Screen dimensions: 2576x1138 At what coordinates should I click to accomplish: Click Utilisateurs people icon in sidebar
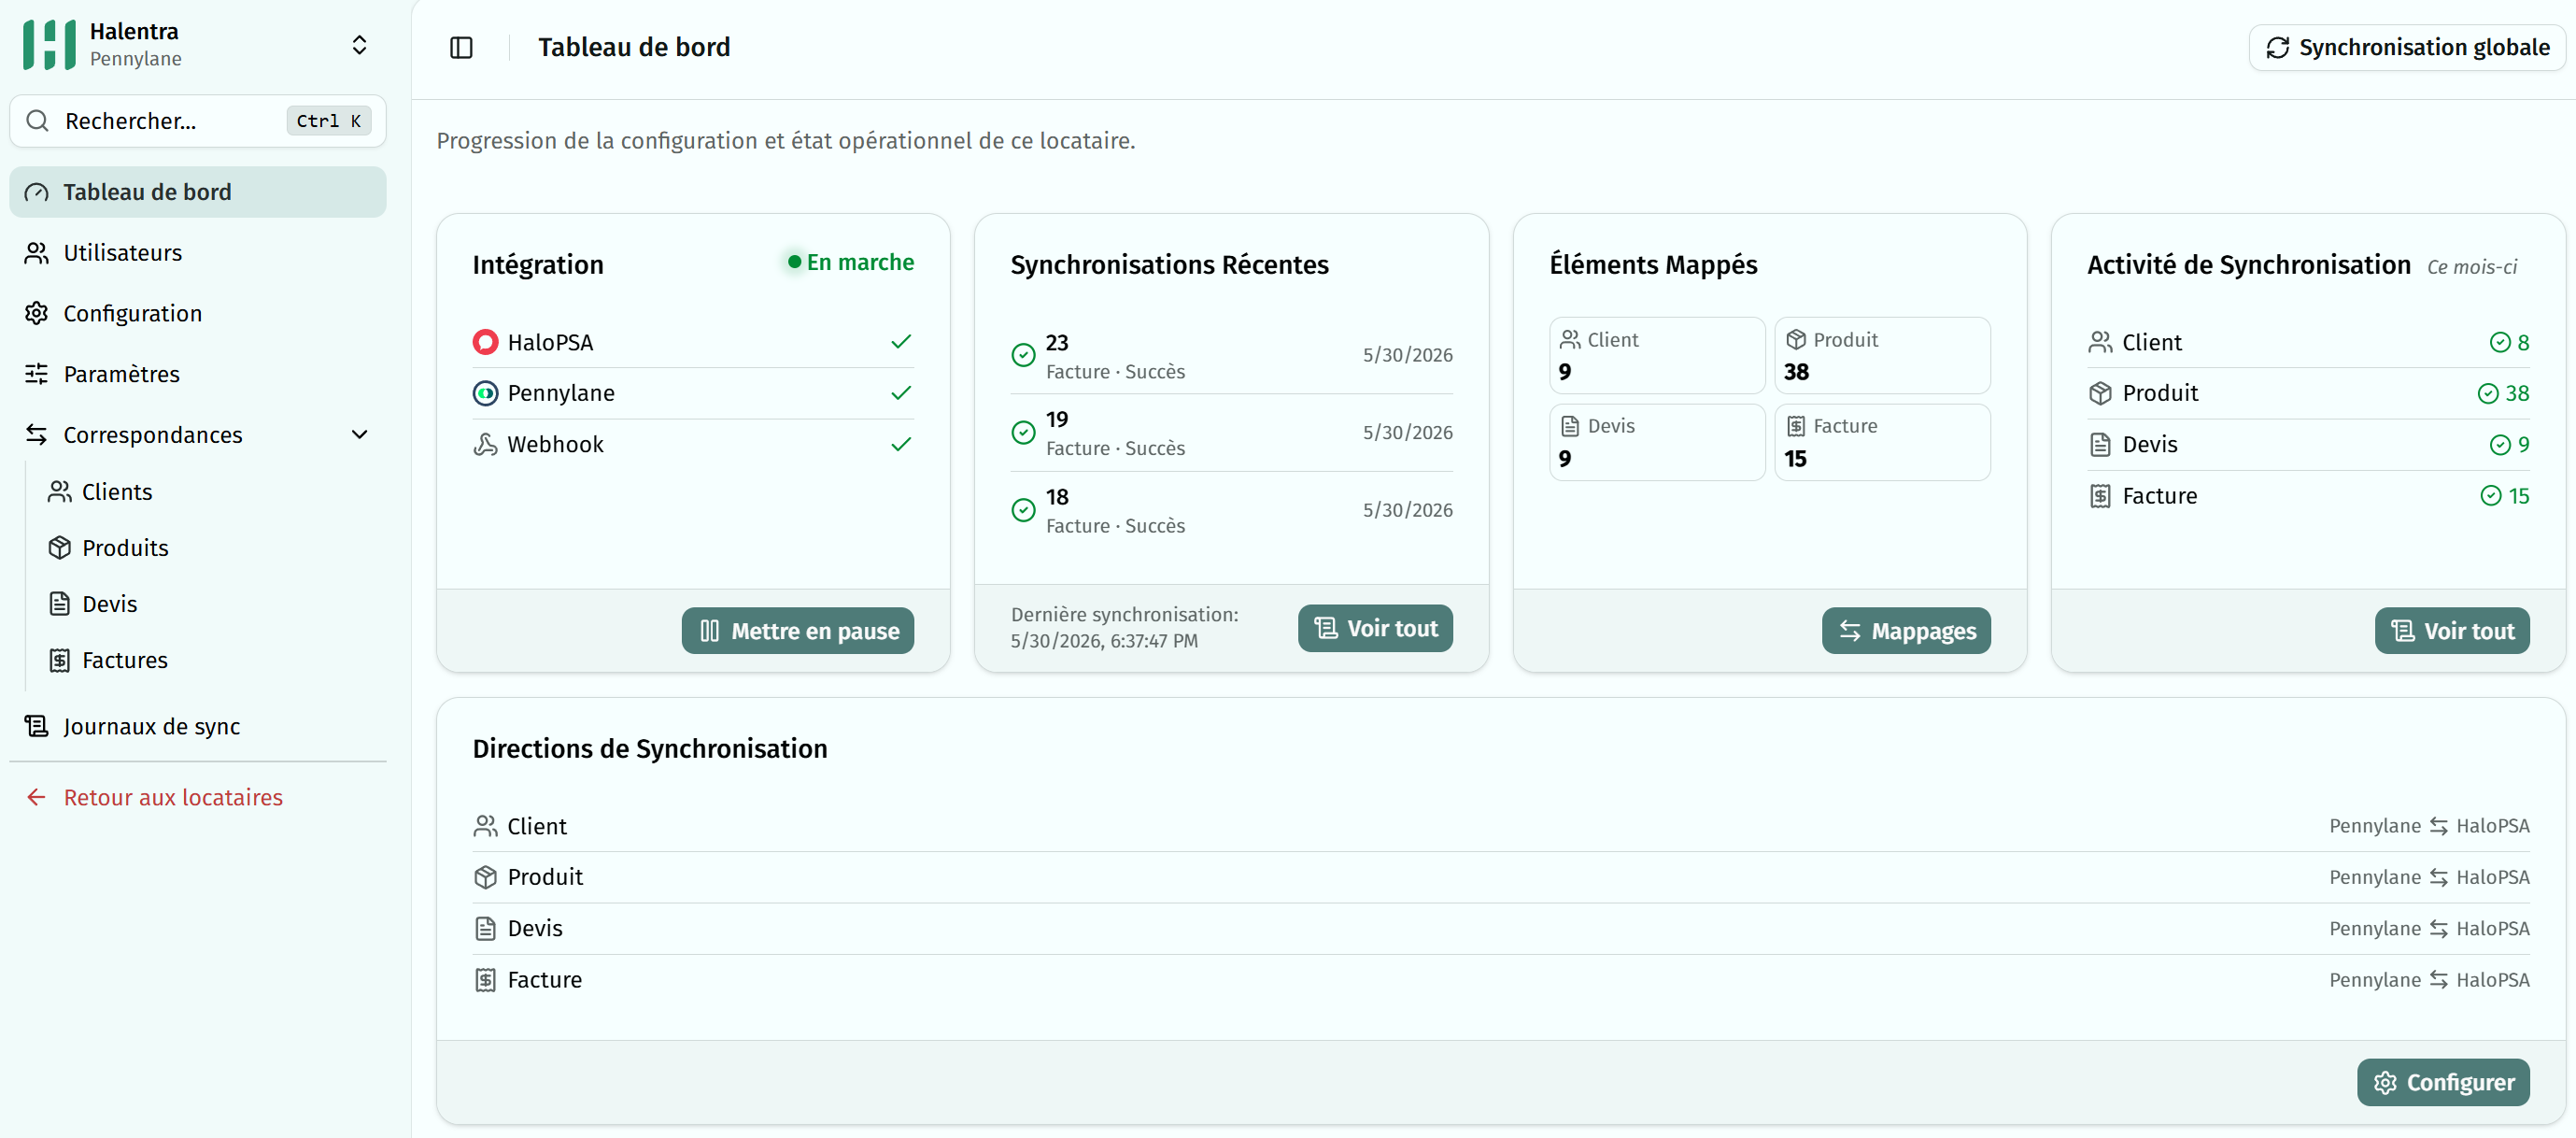click(x=37, y=253)
